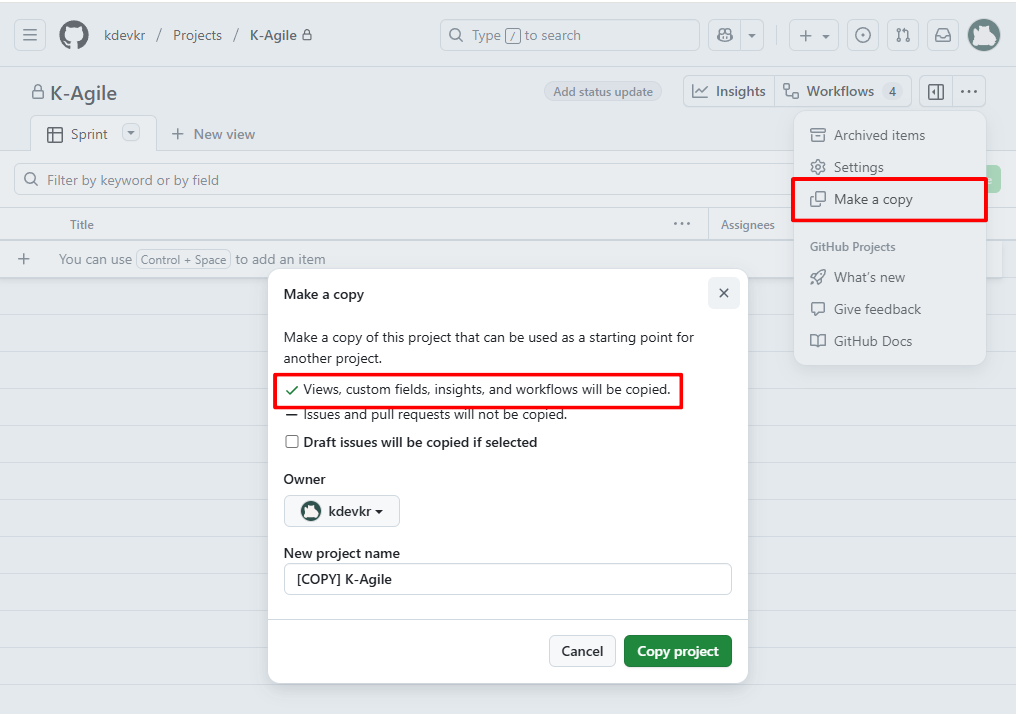Click the New project name field
Image resolution: width=1018 pixels, height=714 pixels.
(507, 579)
